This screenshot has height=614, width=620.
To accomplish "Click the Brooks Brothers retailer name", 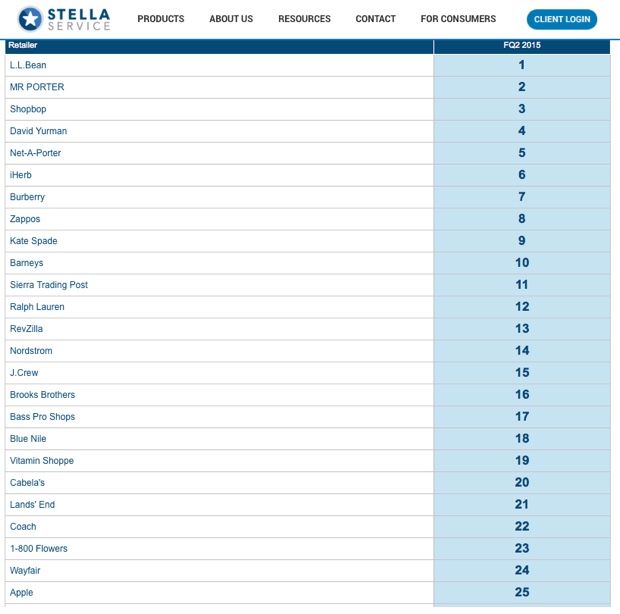I will tap(42, 395).
